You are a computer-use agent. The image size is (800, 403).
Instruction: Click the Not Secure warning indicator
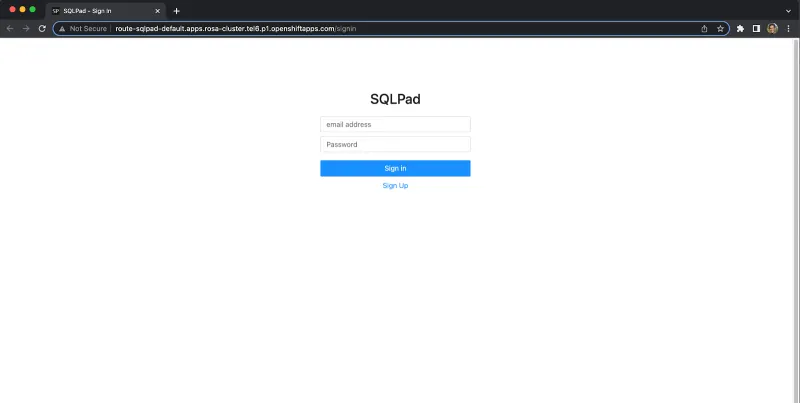[x=83, y=29]
